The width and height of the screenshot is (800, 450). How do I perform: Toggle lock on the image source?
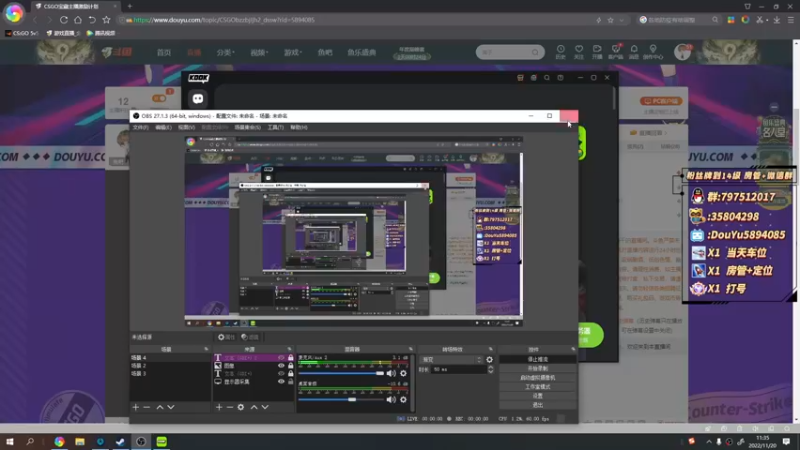coord(291,366)
